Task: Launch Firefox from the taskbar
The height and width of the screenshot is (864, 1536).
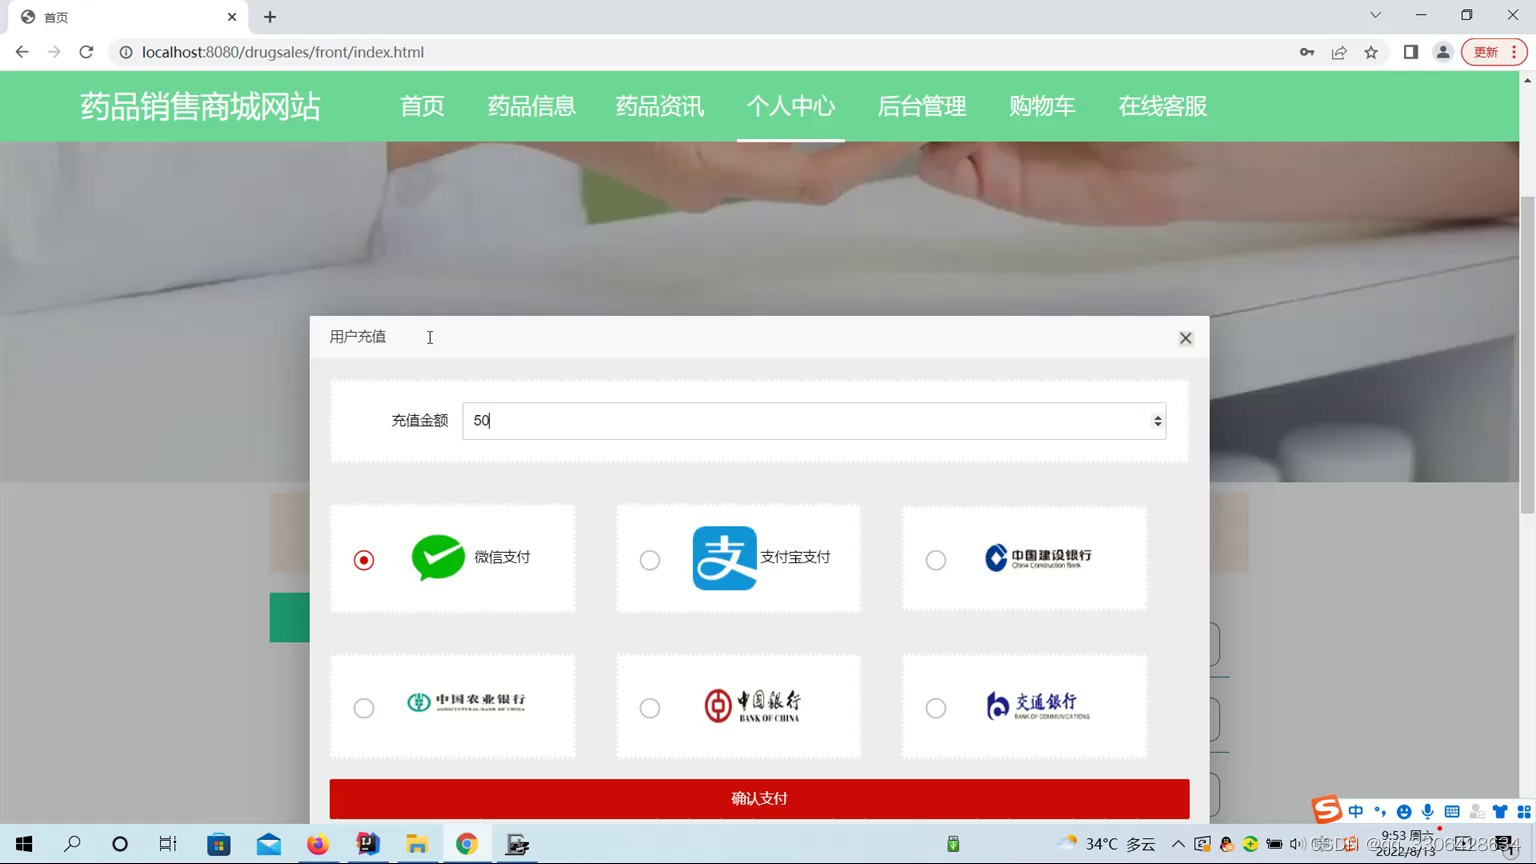Action: [318, 844]
